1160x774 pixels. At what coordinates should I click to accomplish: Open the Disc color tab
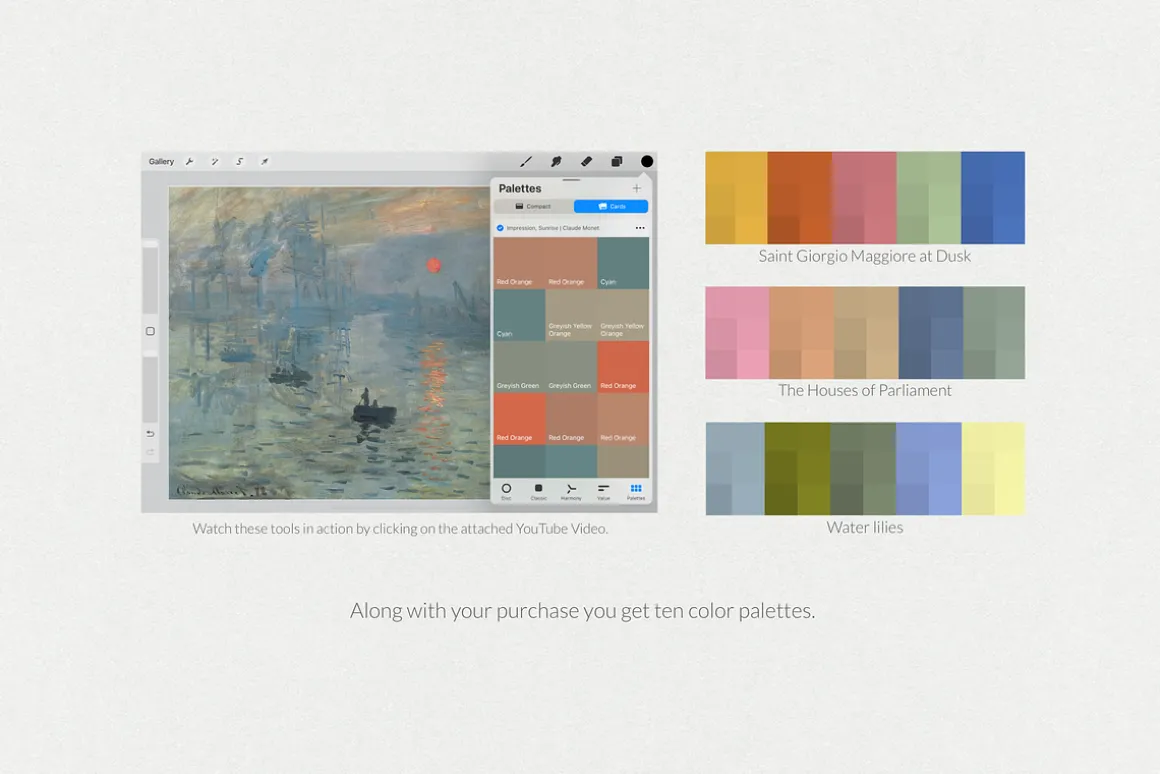coord(506,491)
